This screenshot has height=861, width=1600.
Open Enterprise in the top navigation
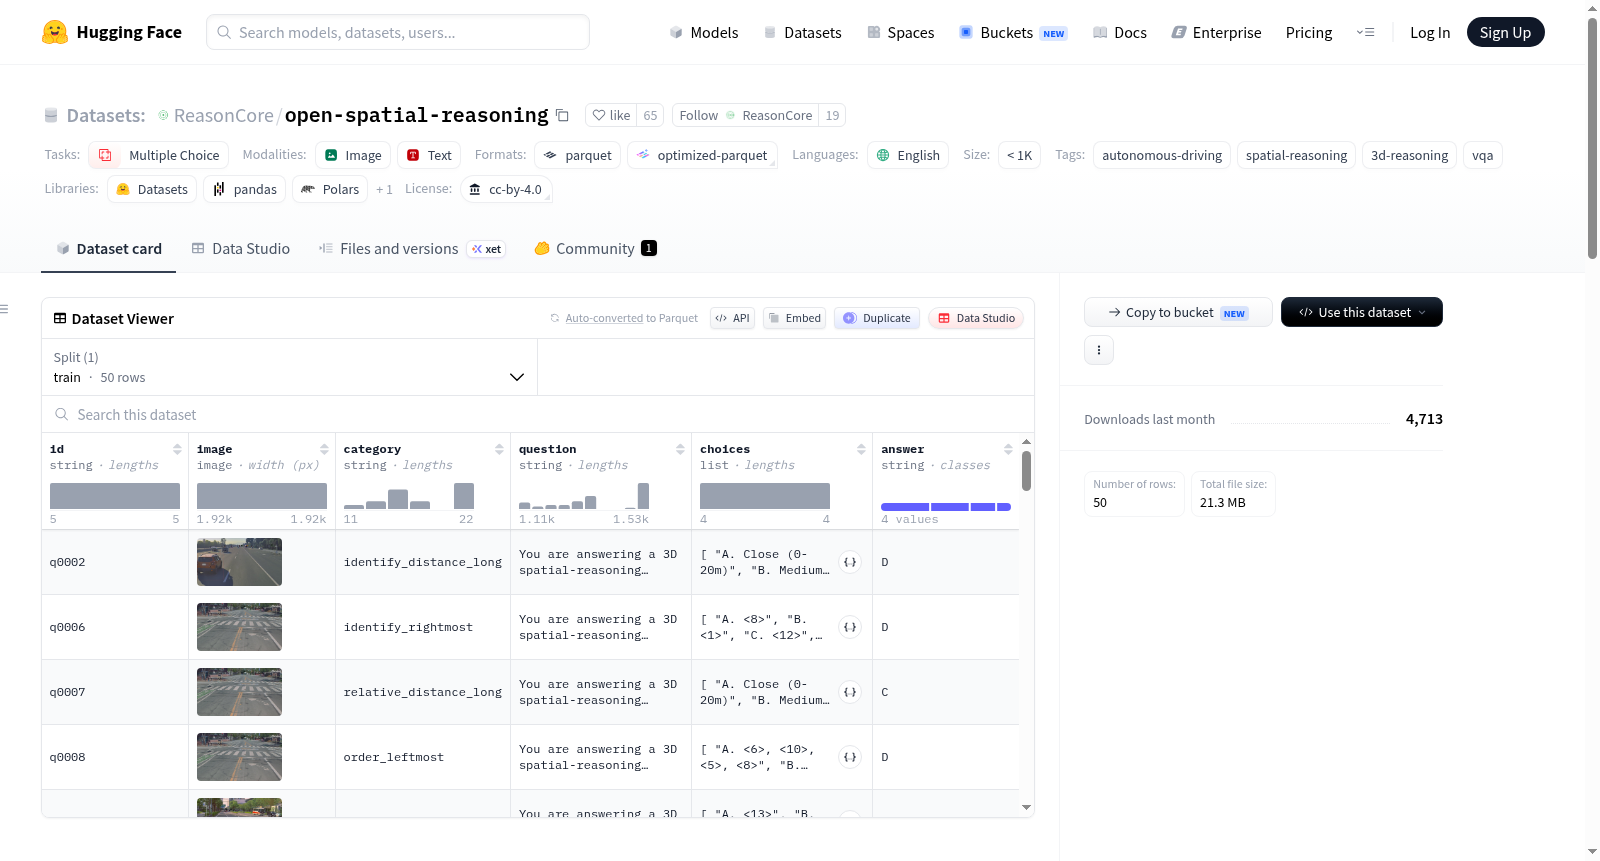click(x=1217, y=32)
